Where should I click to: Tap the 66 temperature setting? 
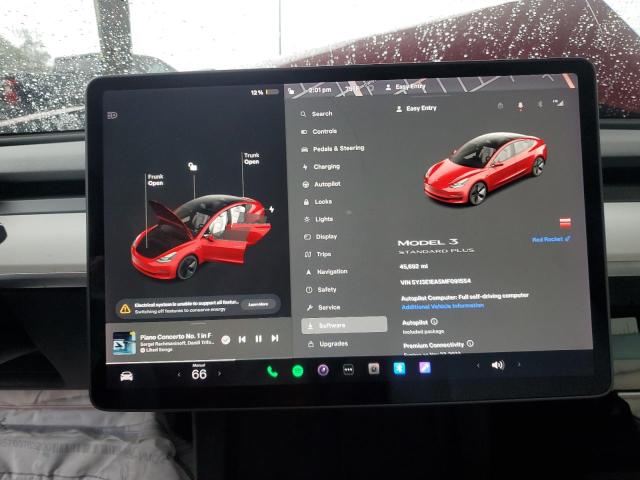pyautogui.click(x=199, y=374)
